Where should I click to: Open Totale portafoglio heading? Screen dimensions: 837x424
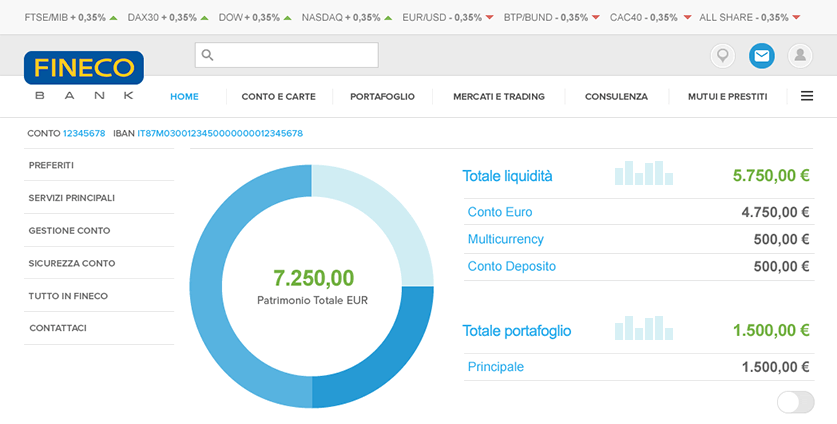pyautogui.click(x=517, y=331)
